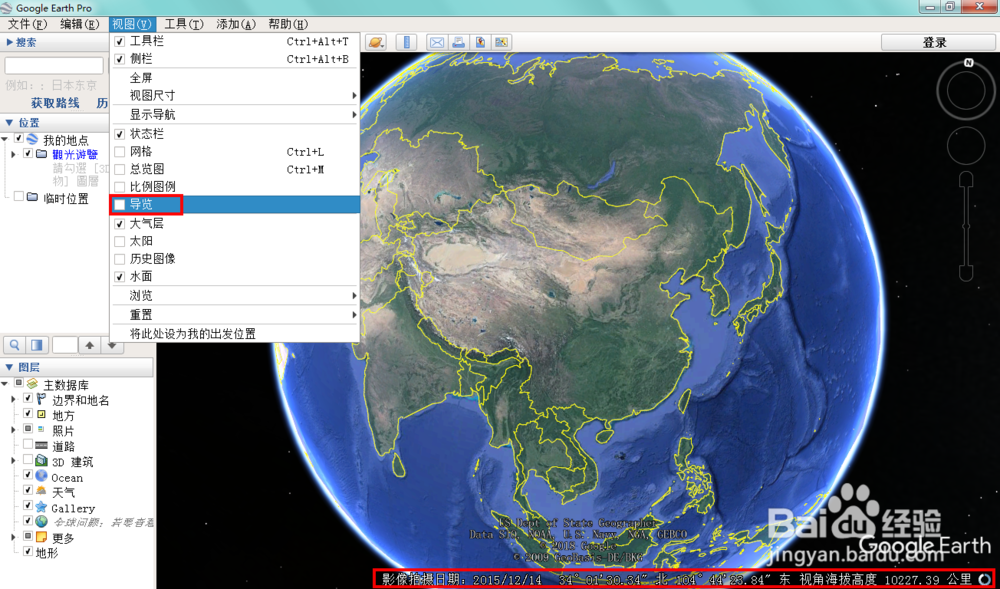Screen dimensions: 1000x589
Task: Enable 网格 in the View menu
Action: [x=235, y=152]
